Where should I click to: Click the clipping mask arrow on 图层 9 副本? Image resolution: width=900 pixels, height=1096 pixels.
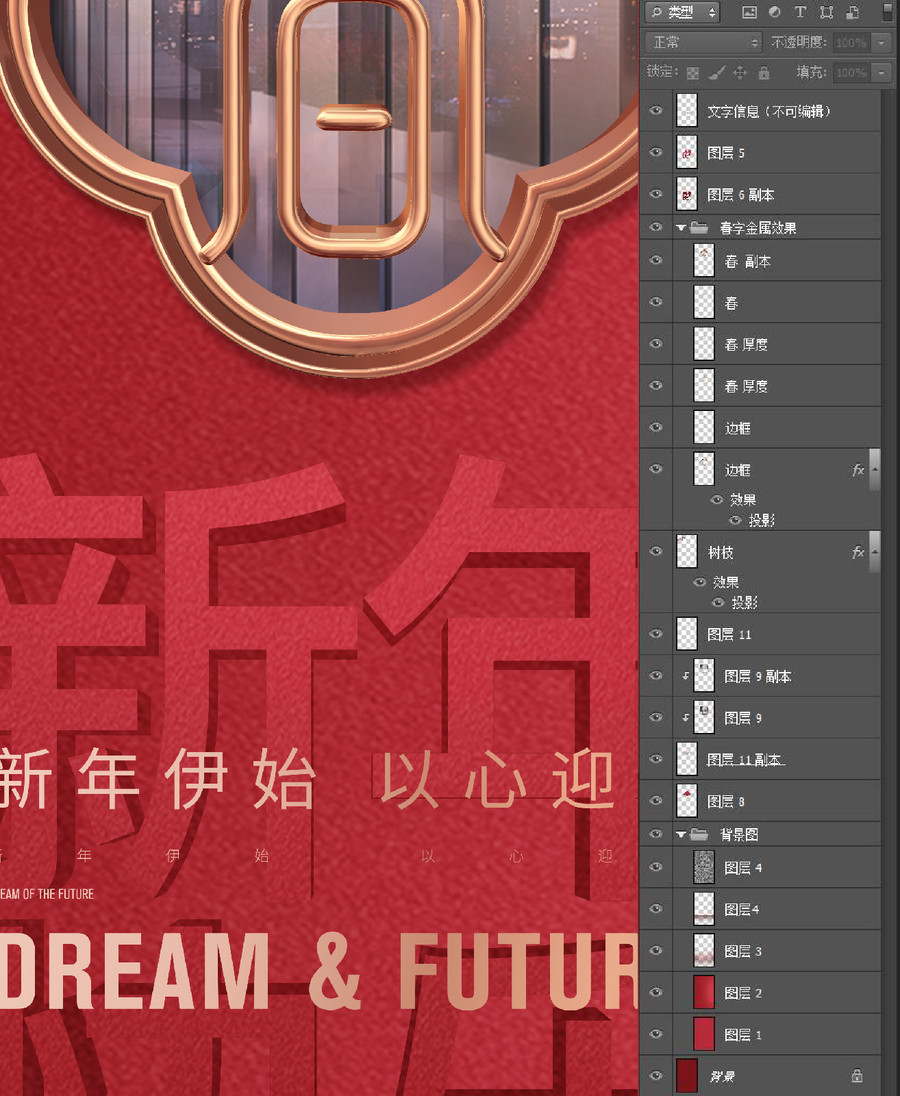685,676
